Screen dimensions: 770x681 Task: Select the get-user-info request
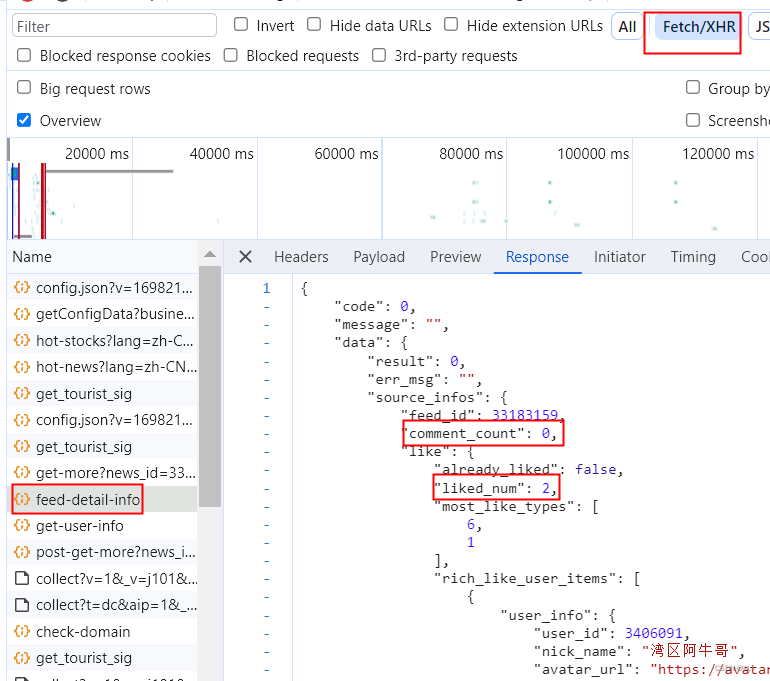(x=103, y=526)
